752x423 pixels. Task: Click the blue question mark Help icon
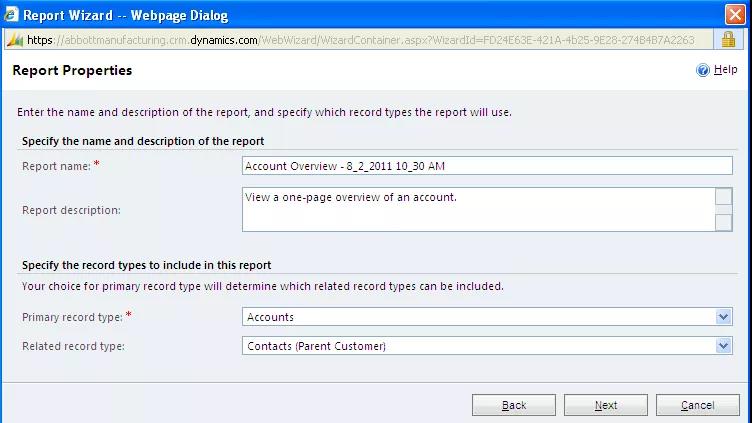(703, 70)
